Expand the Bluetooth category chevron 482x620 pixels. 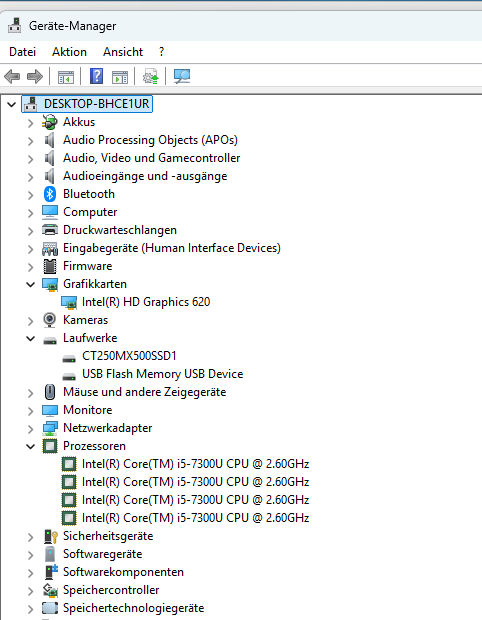click(30, 195)
